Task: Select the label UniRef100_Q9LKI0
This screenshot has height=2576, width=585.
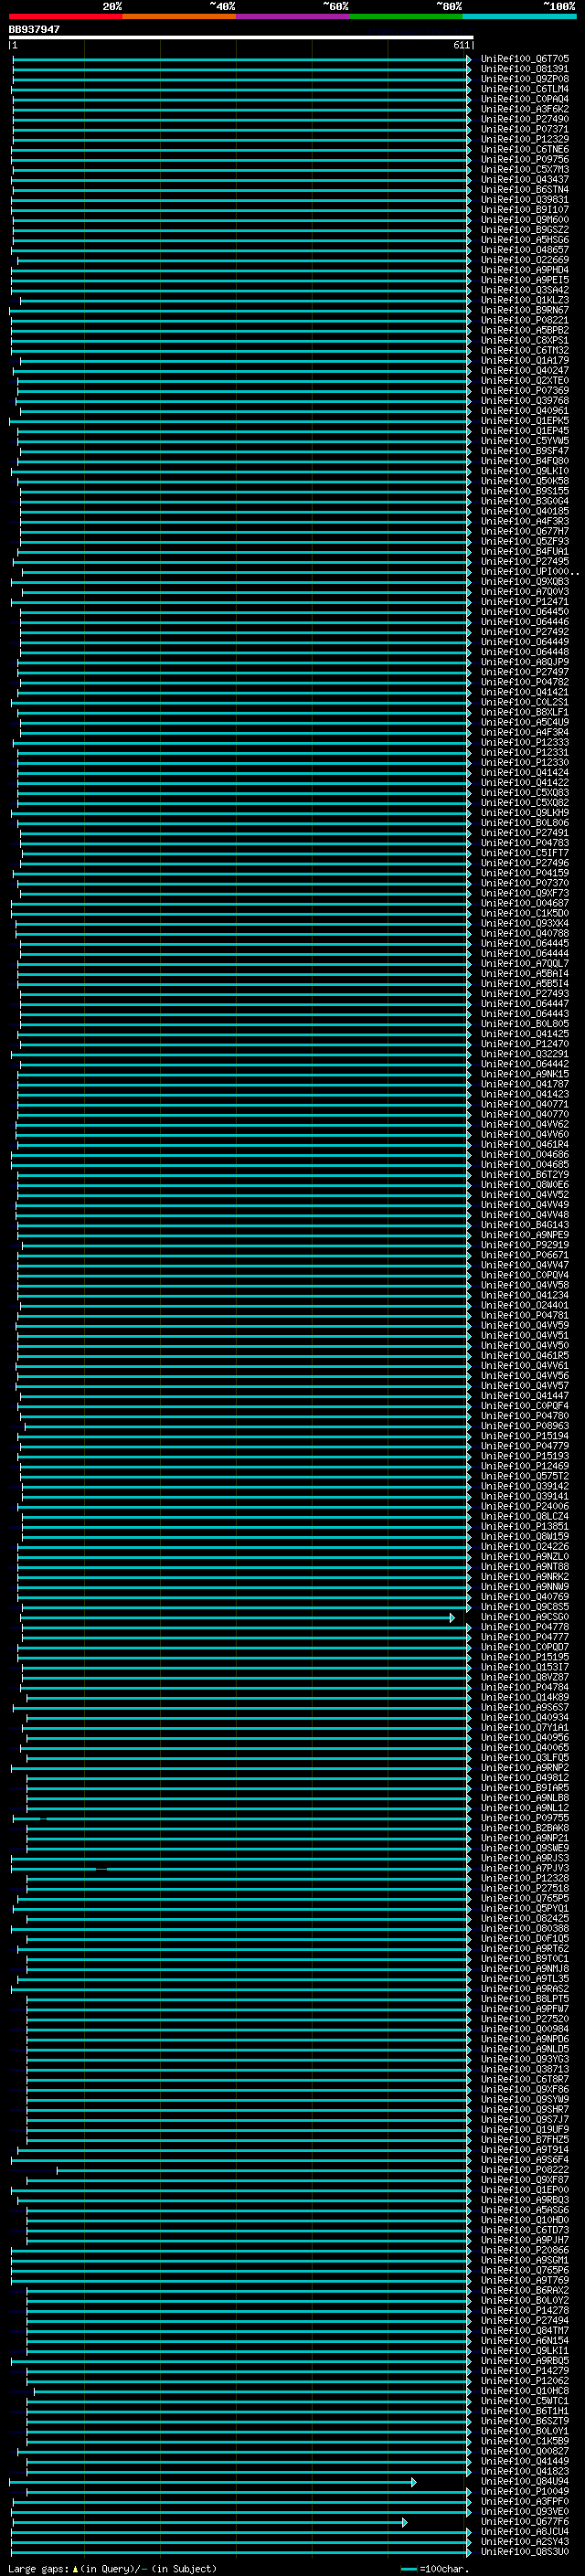Action: pyautogui.click(x=524, y=471)
